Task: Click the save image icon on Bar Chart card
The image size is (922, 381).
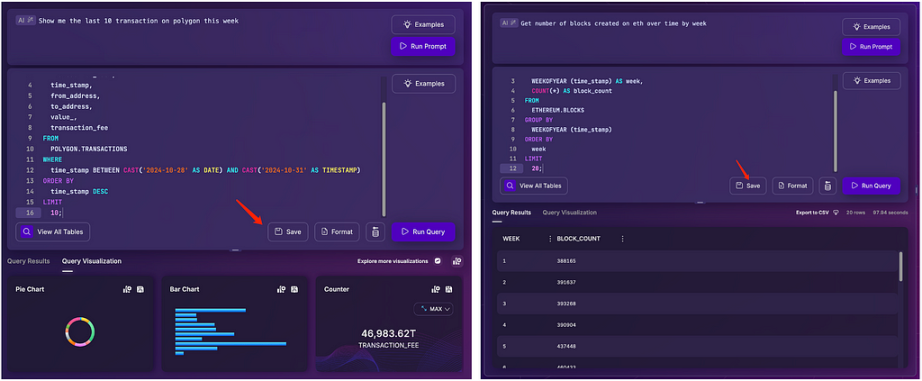Action: [x=294, y=289]
